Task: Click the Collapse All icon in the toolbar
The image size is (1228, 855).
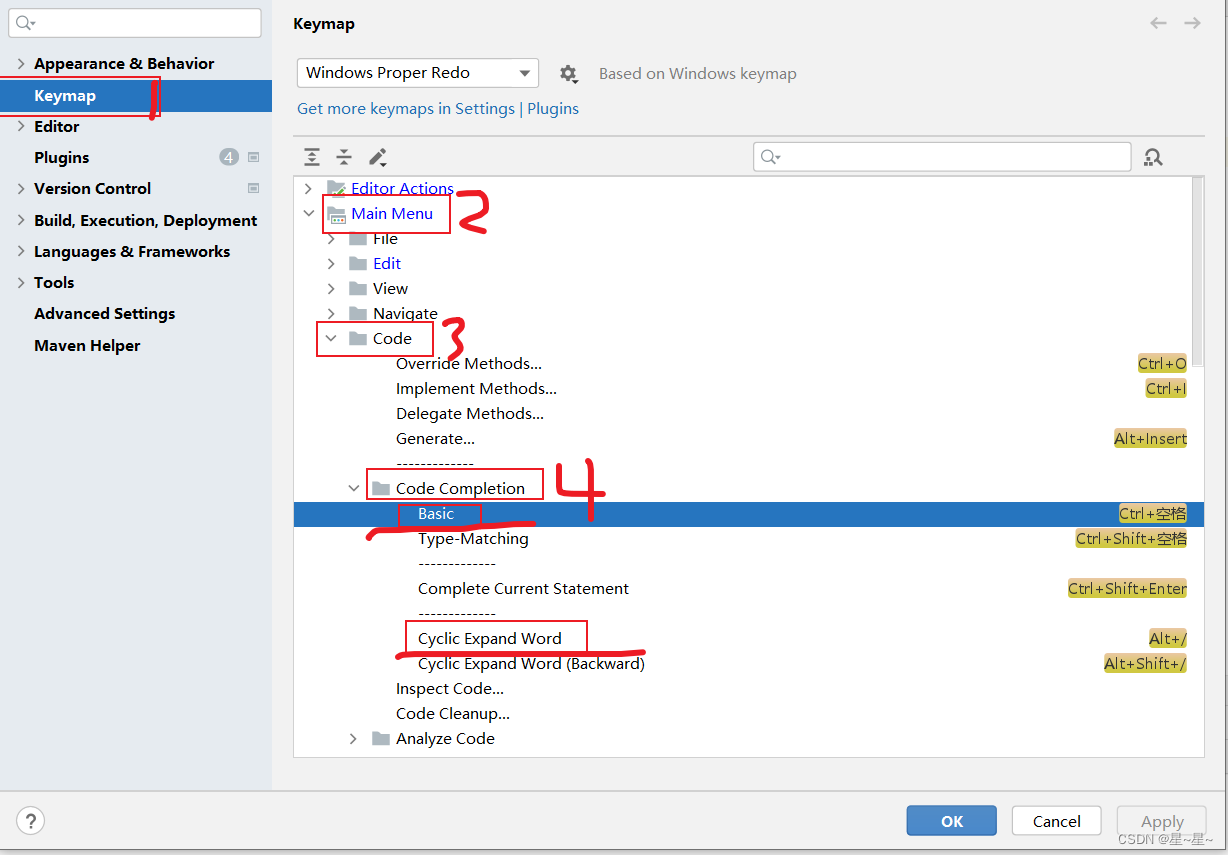Action: pos(343,157)
